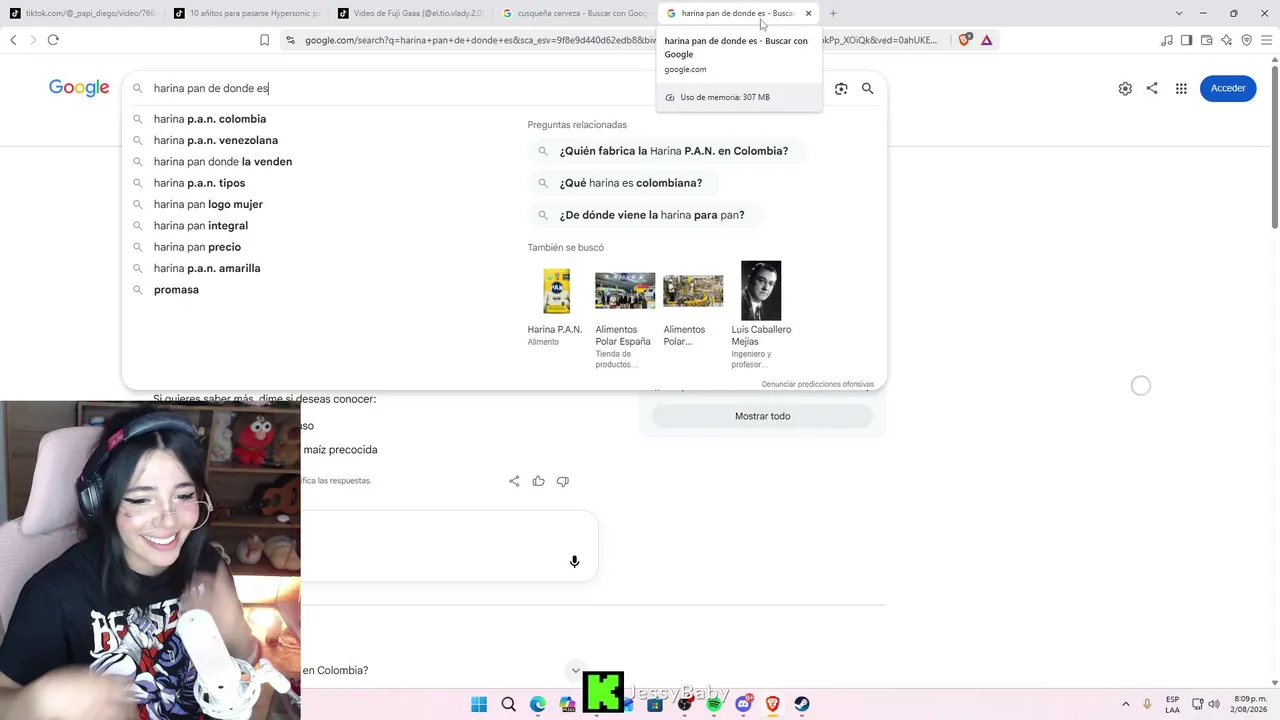Share the AI answer
Viewport: 1280px width, 720px height.
pos(514,481)
